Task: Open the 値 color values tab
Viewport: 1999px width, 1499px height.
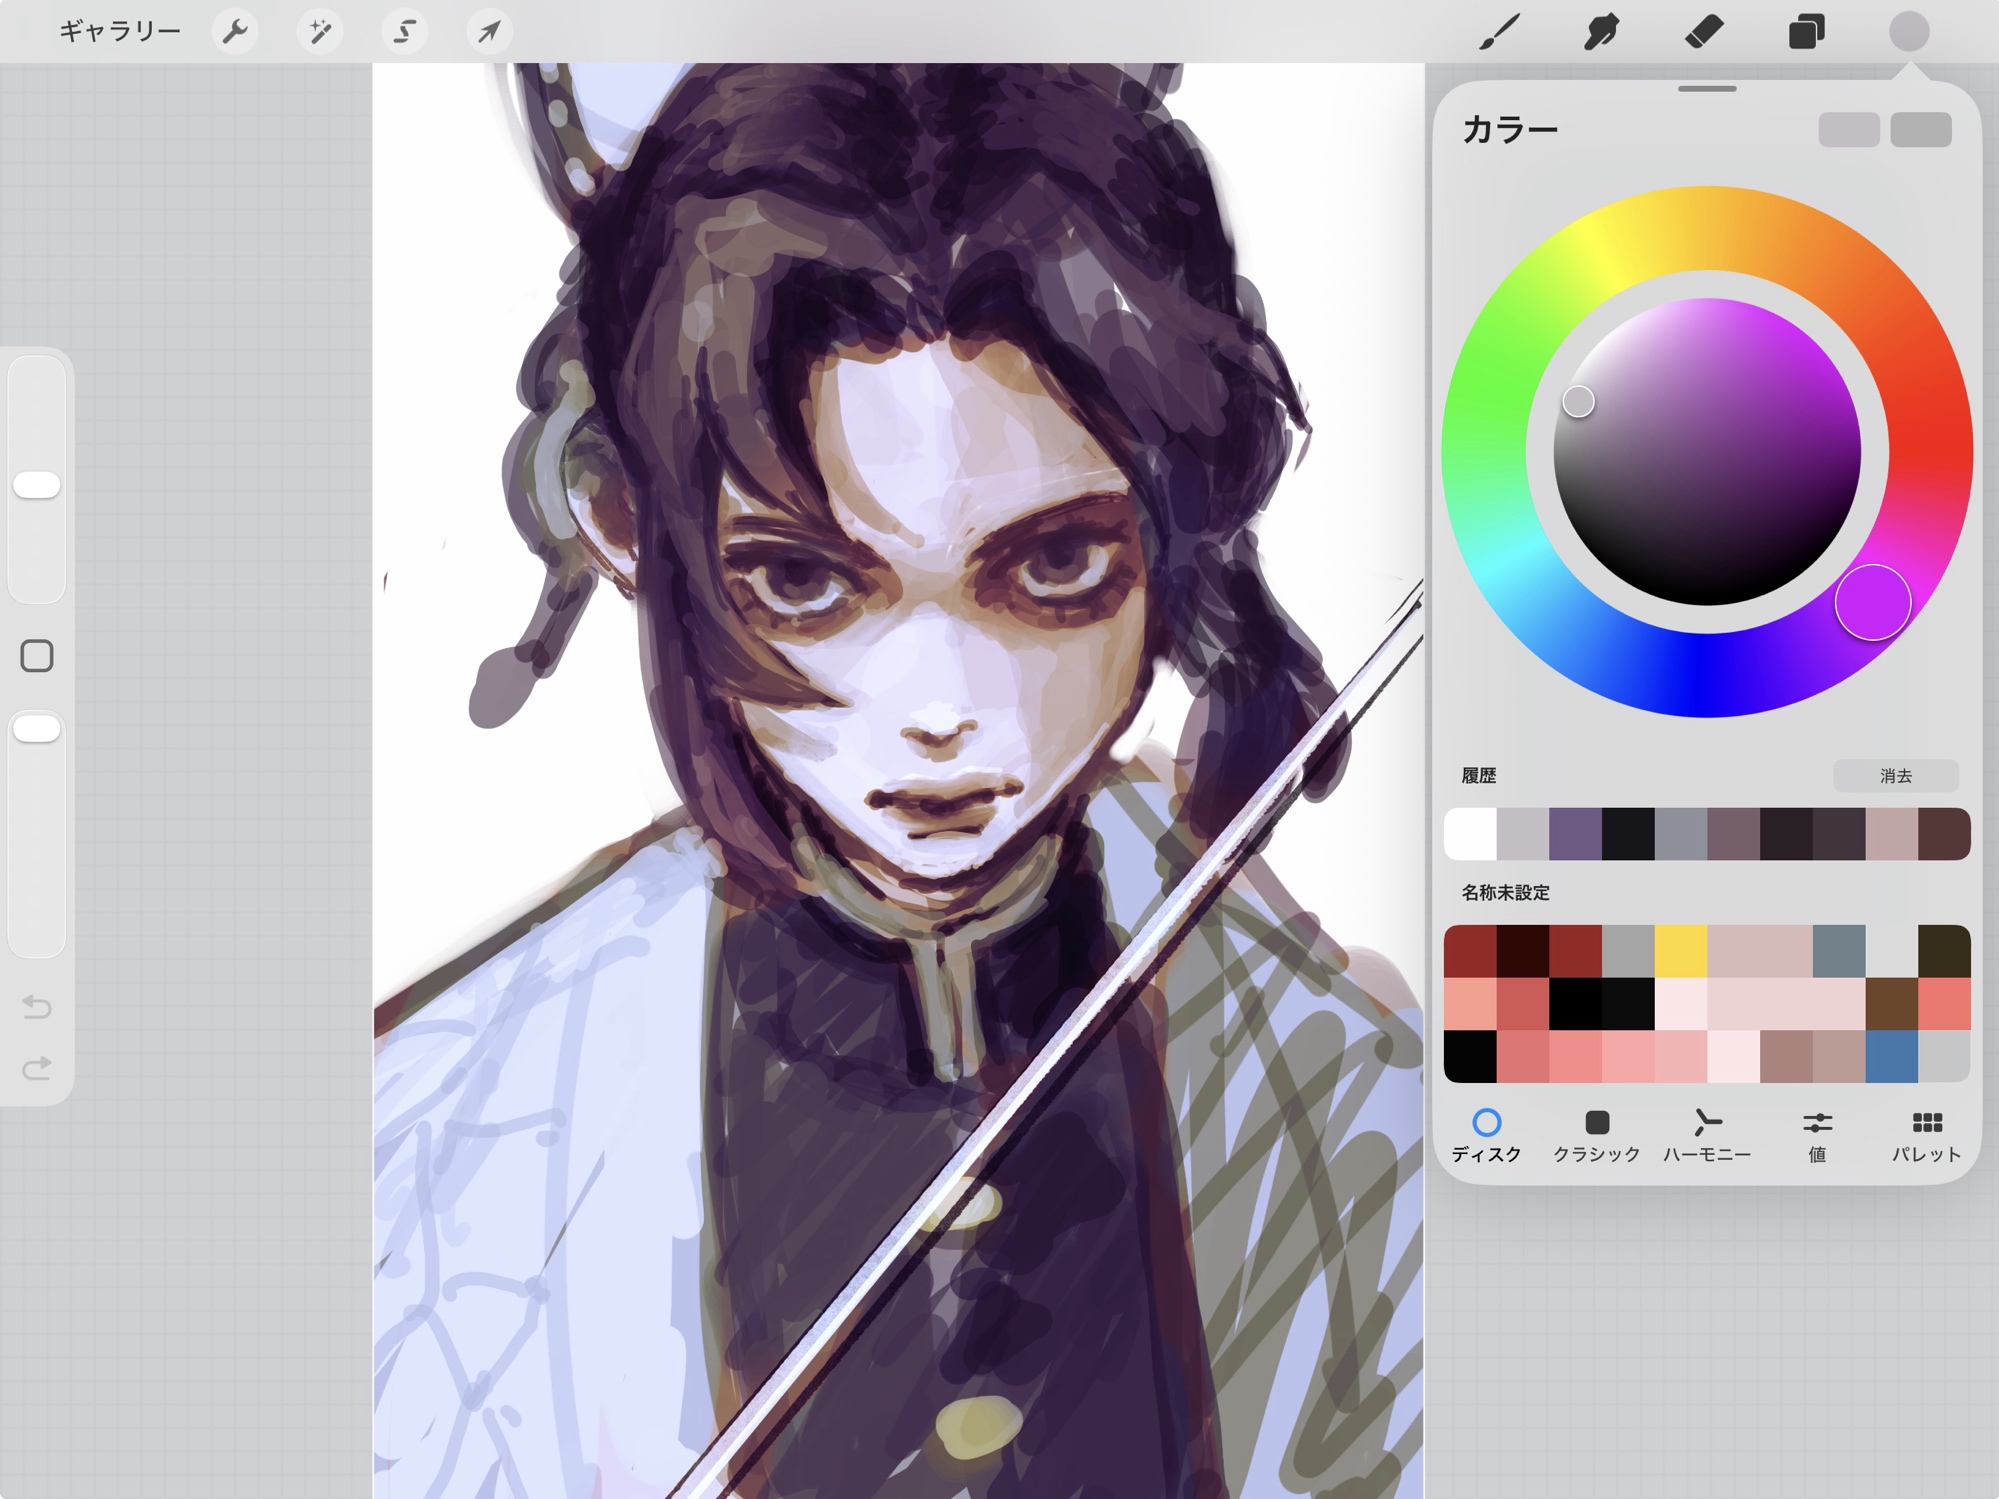Action: pos(1817,1135)
